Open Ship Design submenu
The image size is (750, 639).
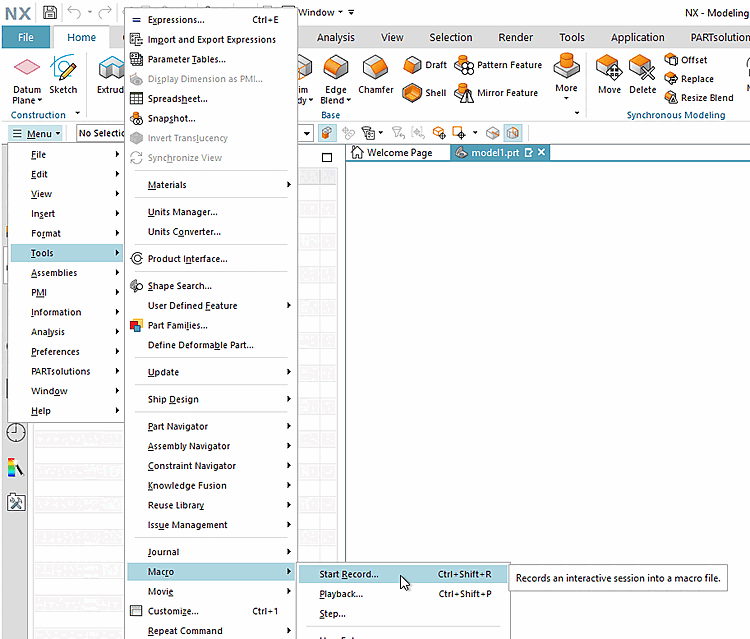pos(210,399)
